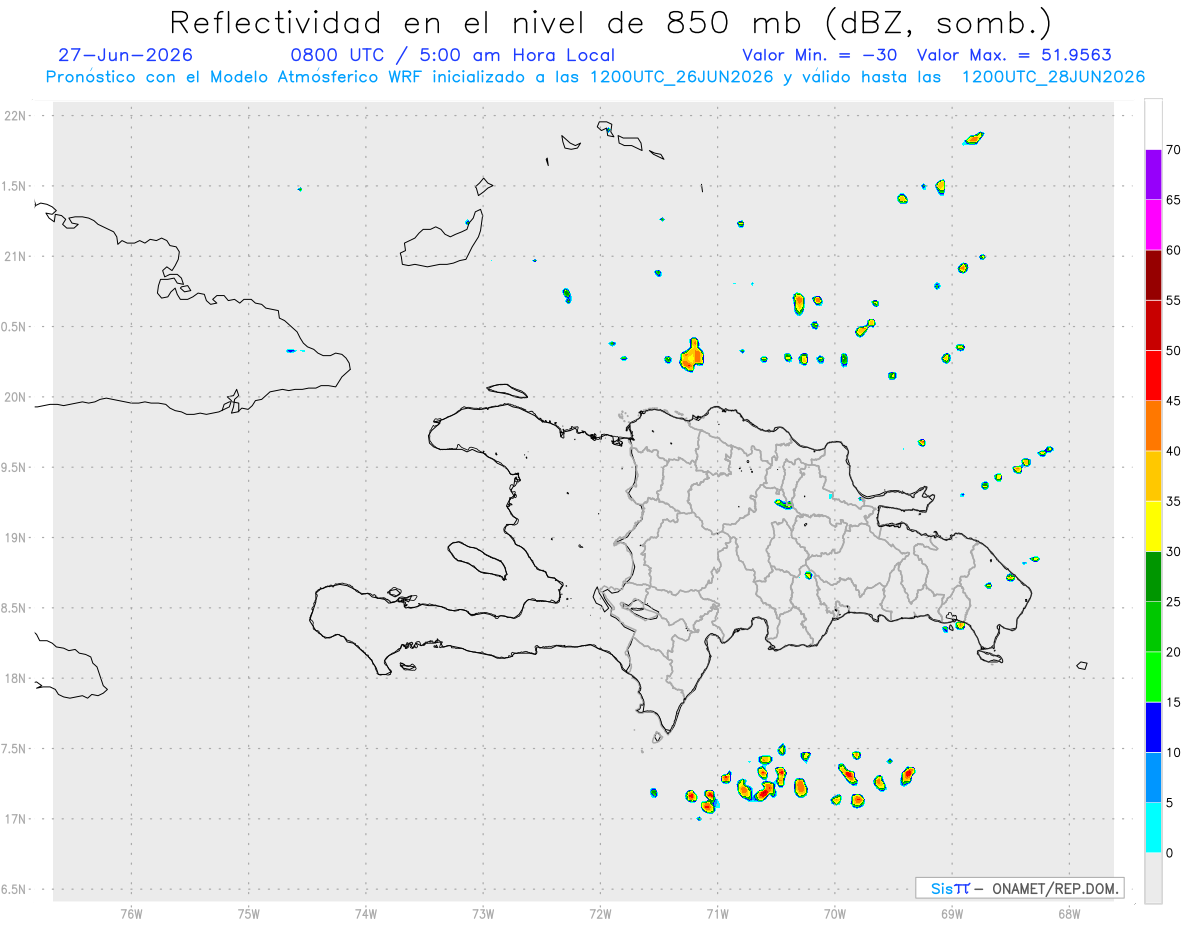Click the '0' value on the color scale
1200x927 pixels.
1169,853
